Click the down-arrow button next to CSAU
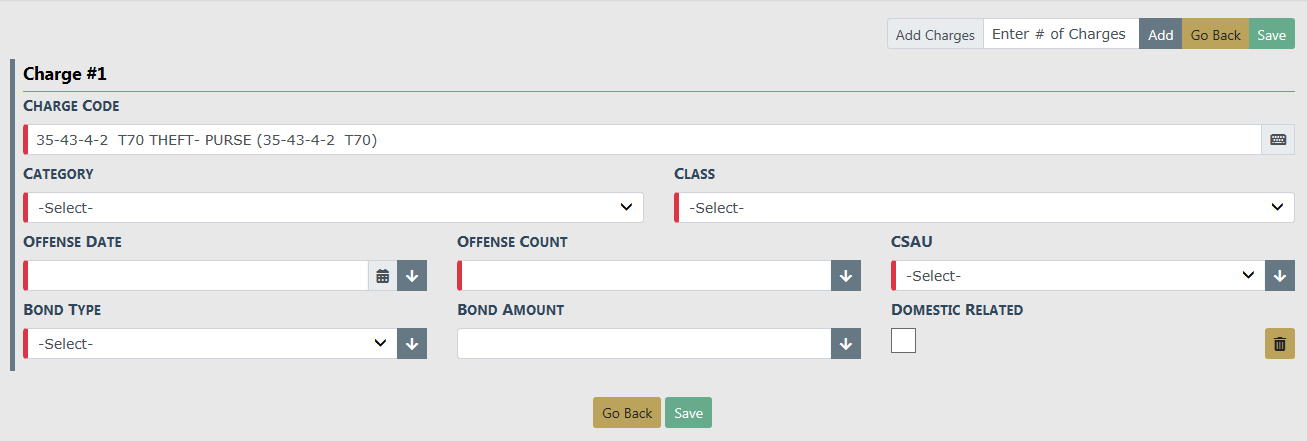This screenshot has height=441, width=1307. 1280,276
